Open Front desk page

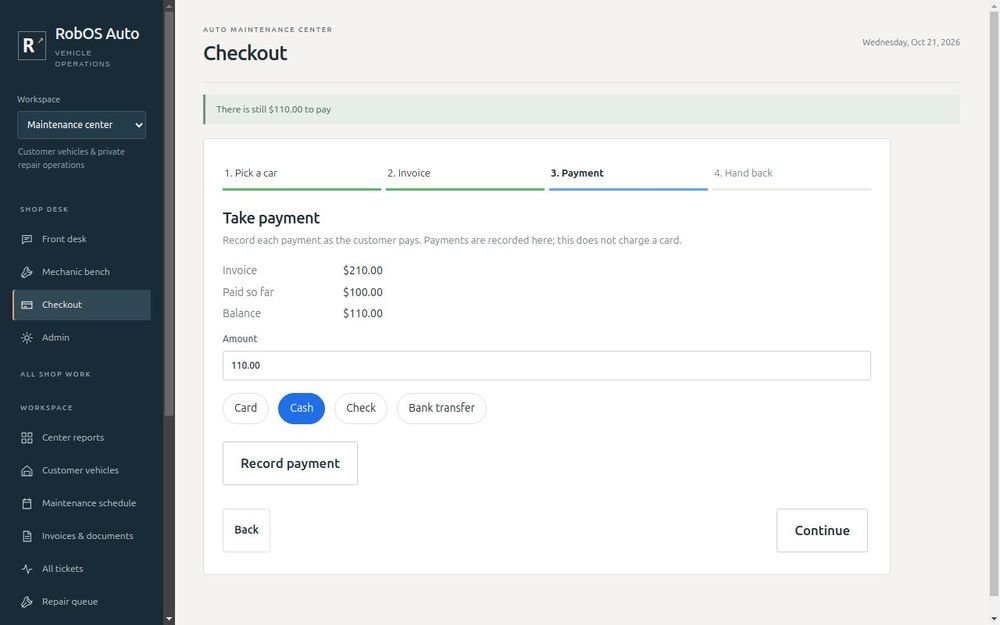82,239
